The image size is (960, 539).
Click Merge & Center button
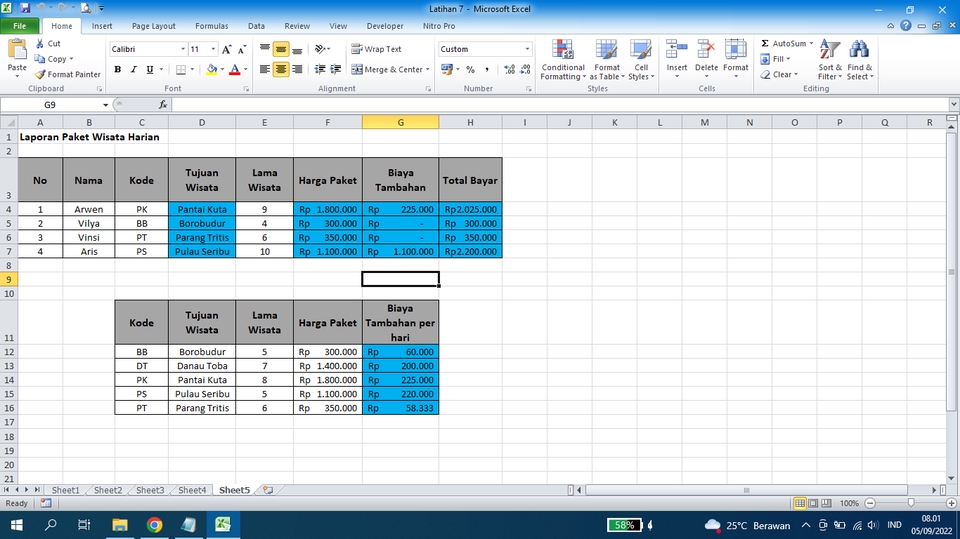(386, 69)
